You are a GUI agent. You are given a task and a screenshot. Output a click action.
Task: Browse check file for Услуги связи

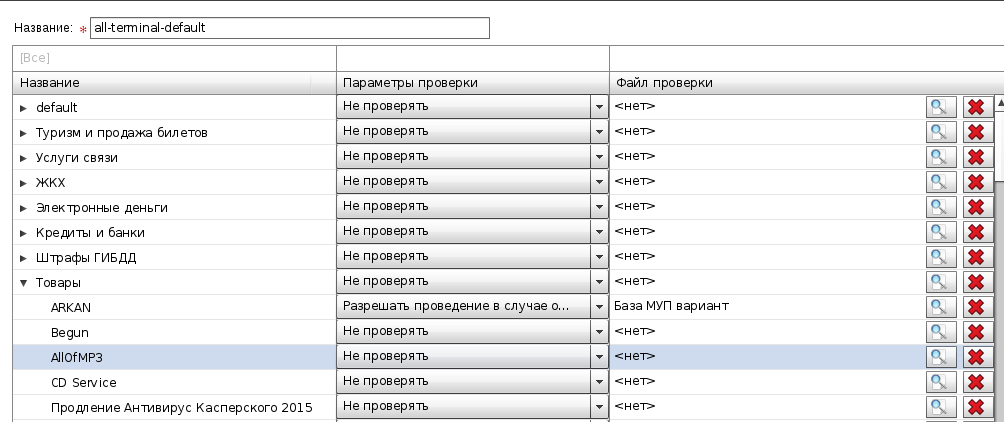click(x=941, y=157)
